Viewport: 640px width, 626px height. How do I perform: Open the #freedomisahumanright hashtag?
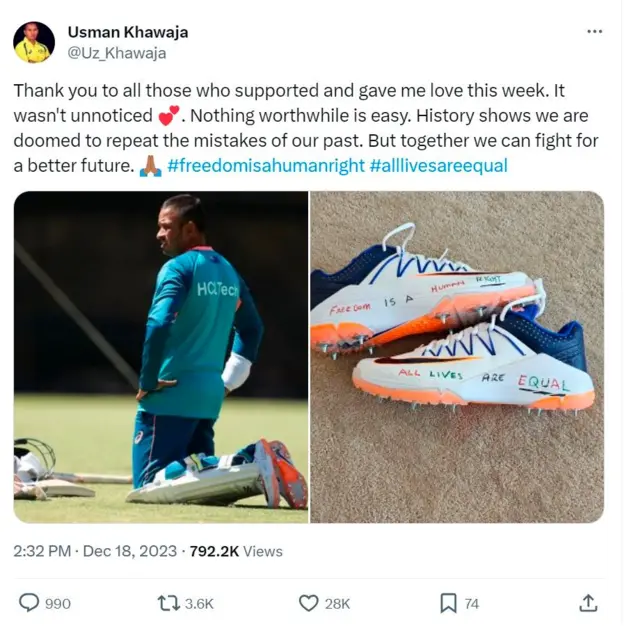[x=266, y=166]
